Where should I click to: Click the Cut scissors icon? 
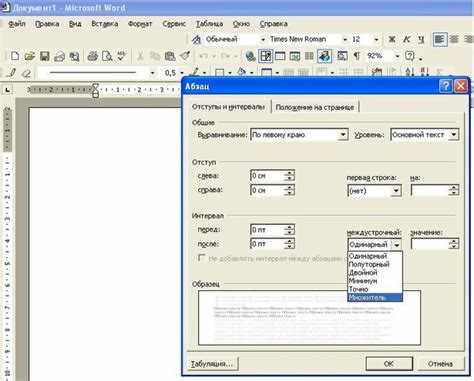click(140, 56)
